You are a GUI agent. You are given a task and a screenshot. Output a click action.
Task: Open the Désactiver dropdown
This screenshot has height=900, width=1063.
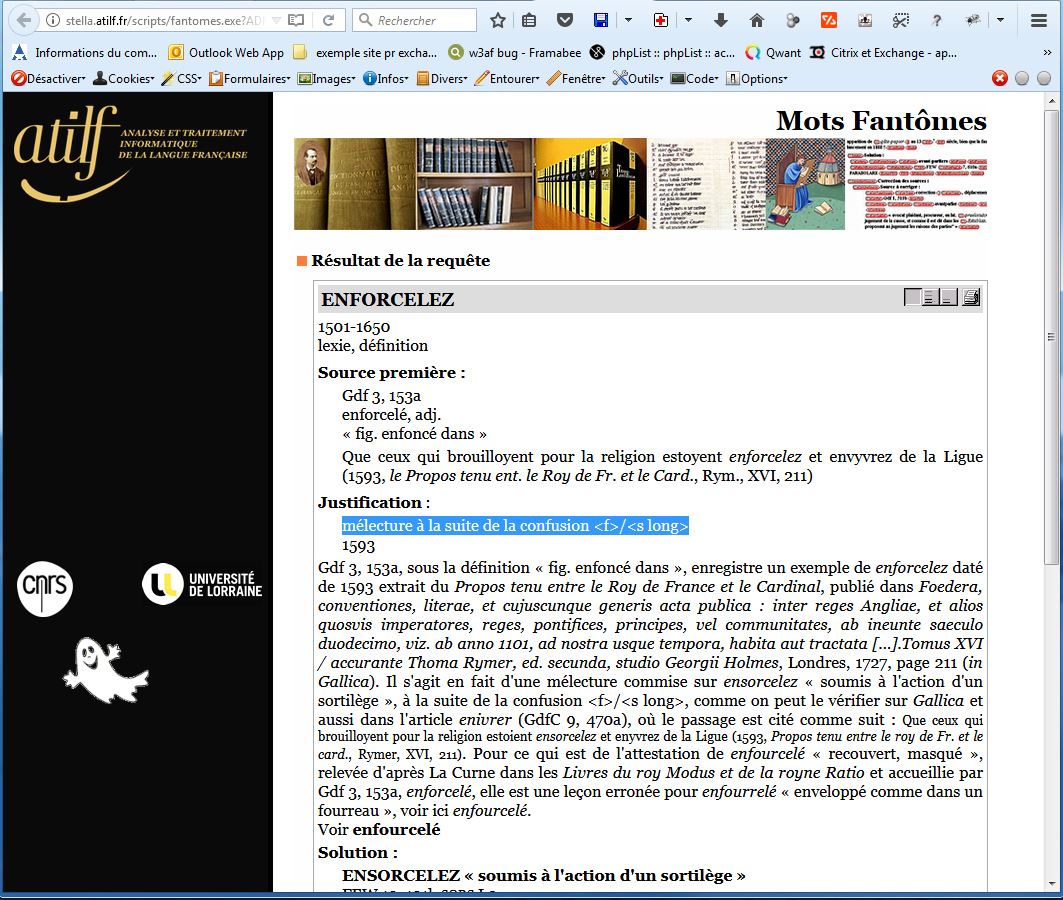point(48,78)
